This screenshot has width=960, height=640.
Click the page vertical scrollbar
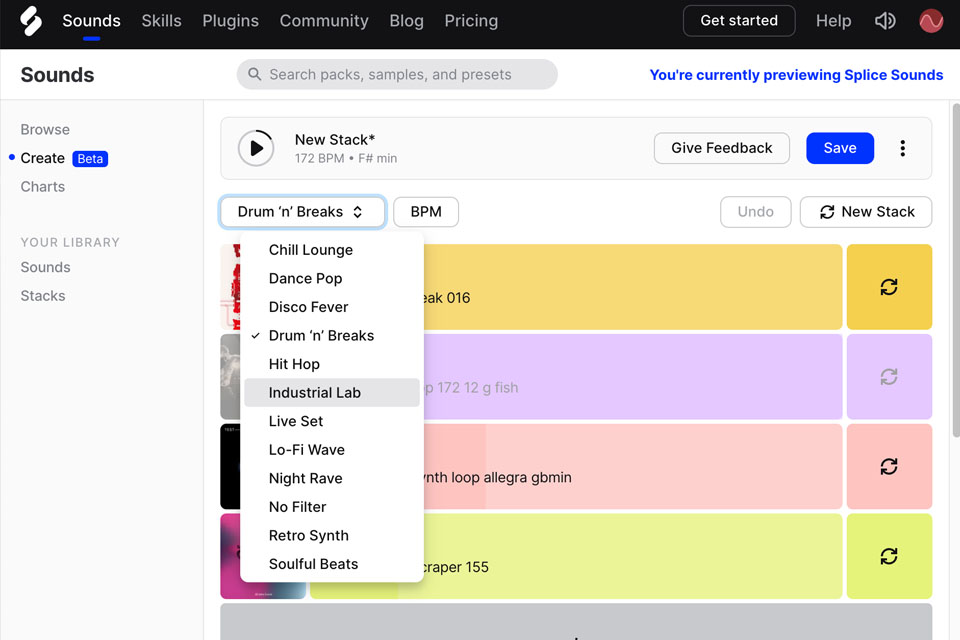click(x=956, y=269)
